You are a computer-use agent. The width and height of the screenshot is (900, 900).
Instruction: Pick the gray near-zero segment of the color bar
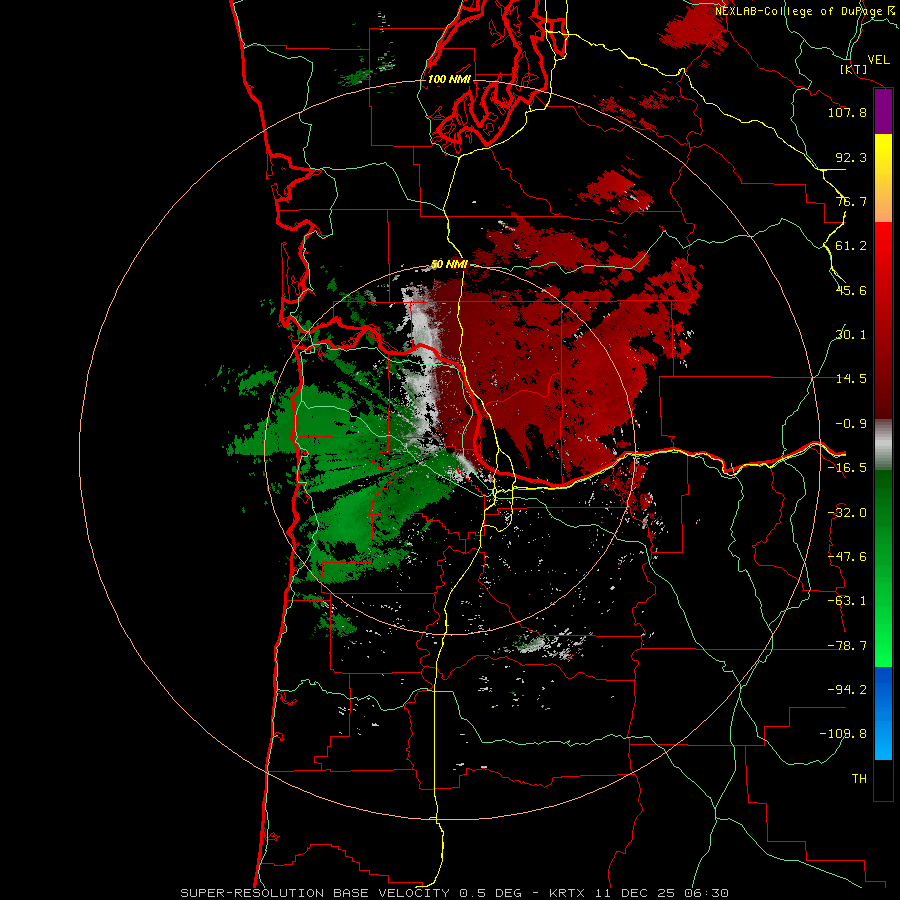coord(883,445)
